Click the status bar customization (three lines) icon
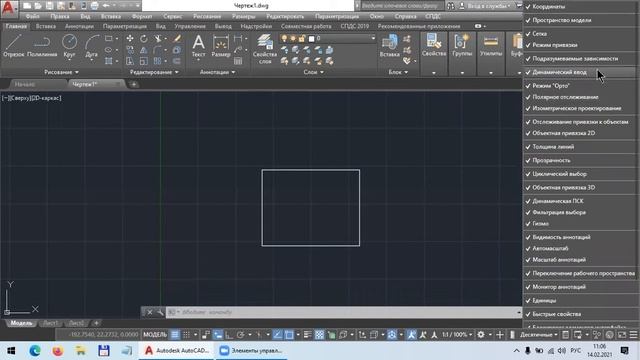Screen dimensions: 640x360 (x=633, y=335)
